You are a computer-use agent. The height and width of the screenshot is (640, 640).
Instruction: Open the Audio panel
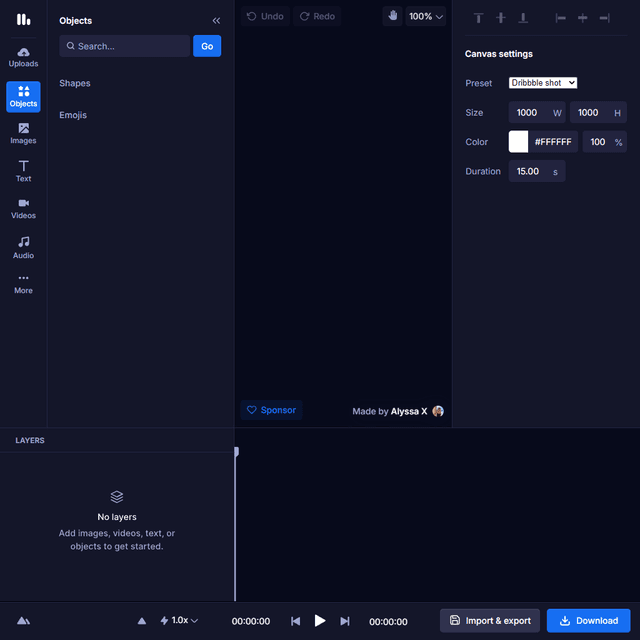[23, 247]
